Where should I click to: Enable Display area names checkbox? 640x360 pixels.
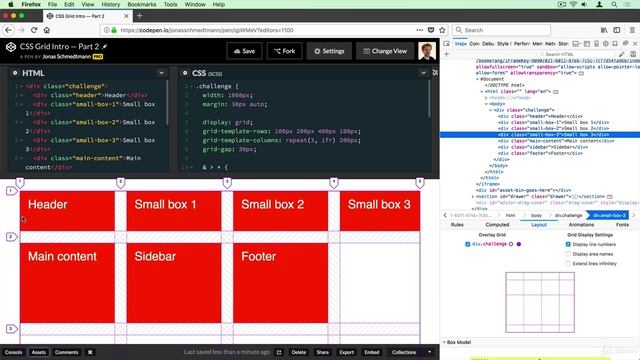568,254
